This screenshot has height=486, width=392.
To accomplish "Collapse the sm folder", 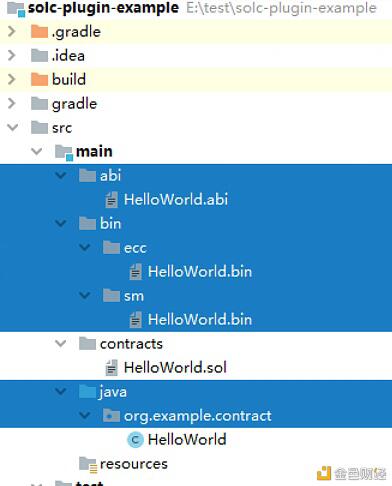I will (x=85, y=295).
